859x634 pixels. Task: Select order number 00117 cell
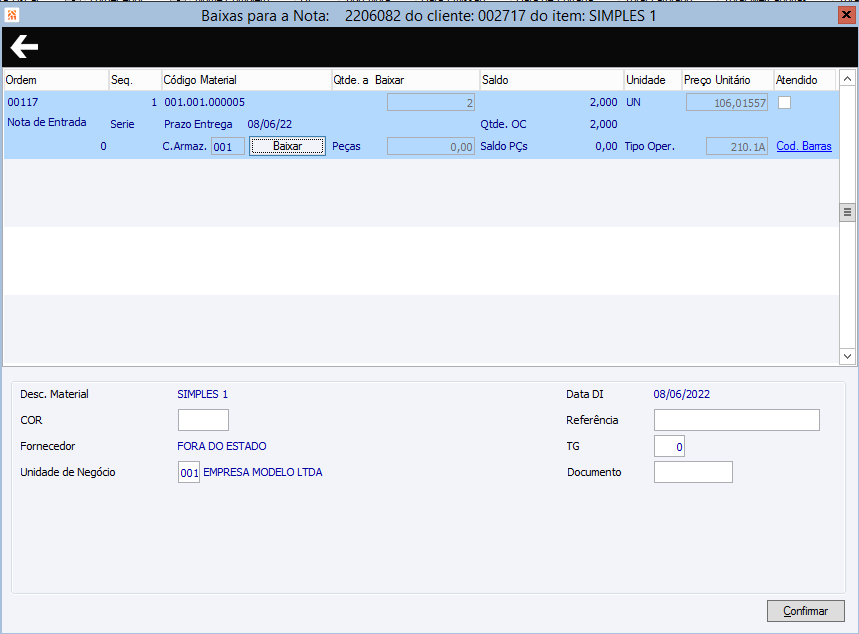click(23, 102)
